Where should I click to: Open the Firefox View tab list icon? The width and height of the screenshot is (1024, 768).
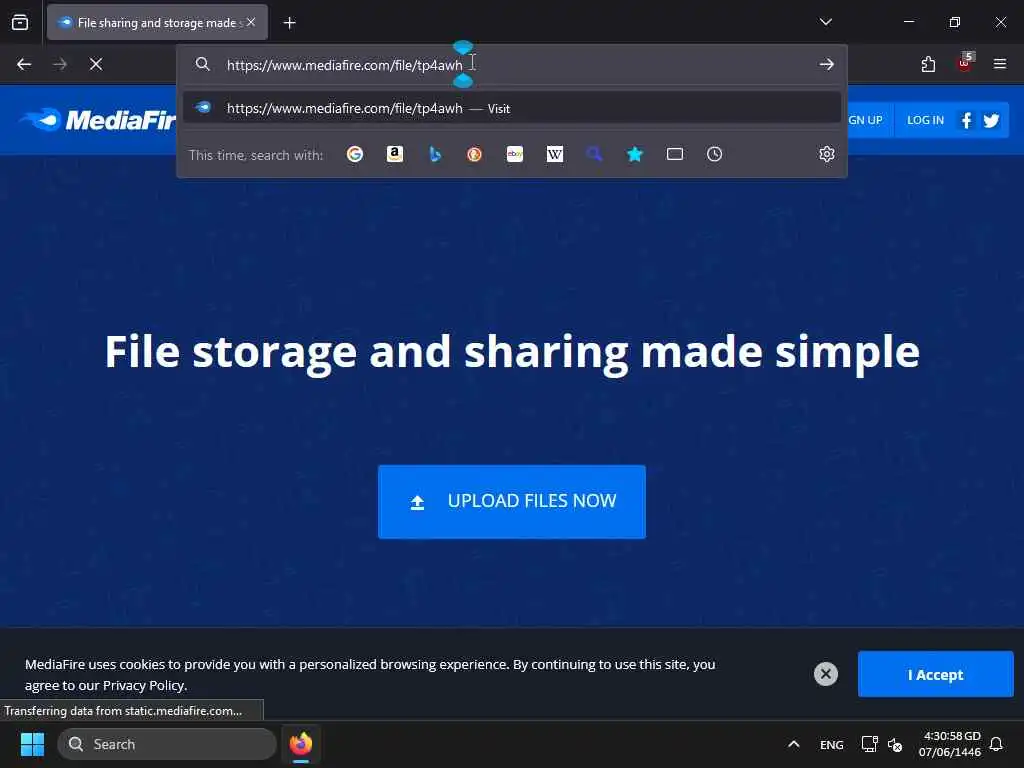[x=20, y=22]
